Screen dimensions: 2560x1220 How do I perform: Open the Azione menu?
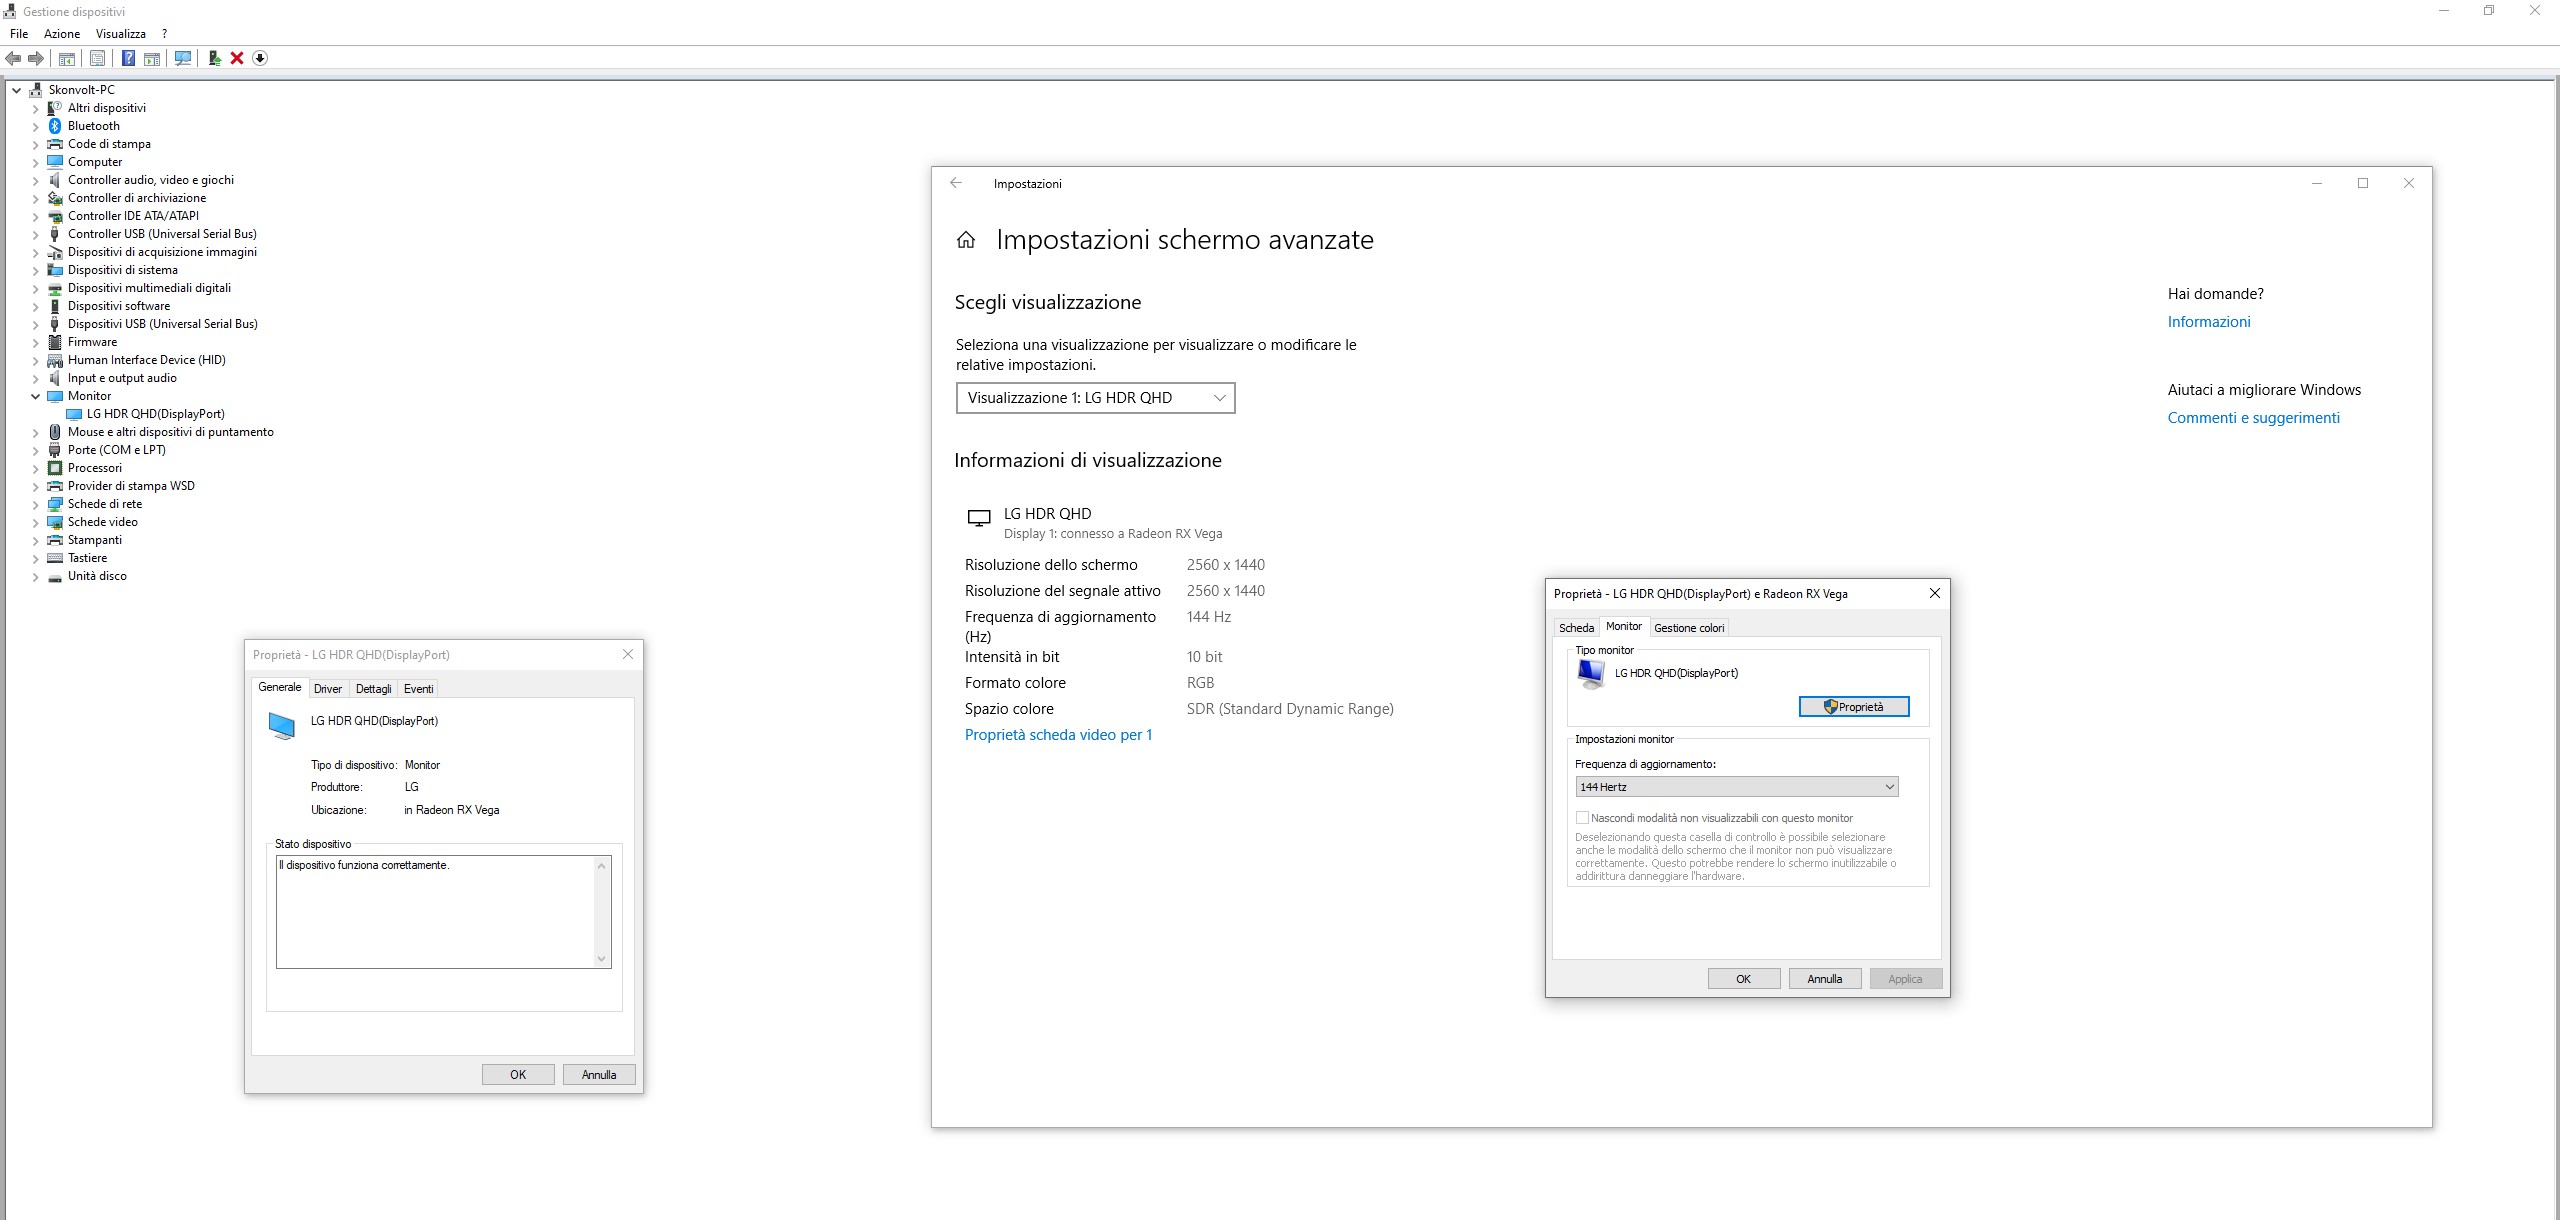tap(62, 34)
